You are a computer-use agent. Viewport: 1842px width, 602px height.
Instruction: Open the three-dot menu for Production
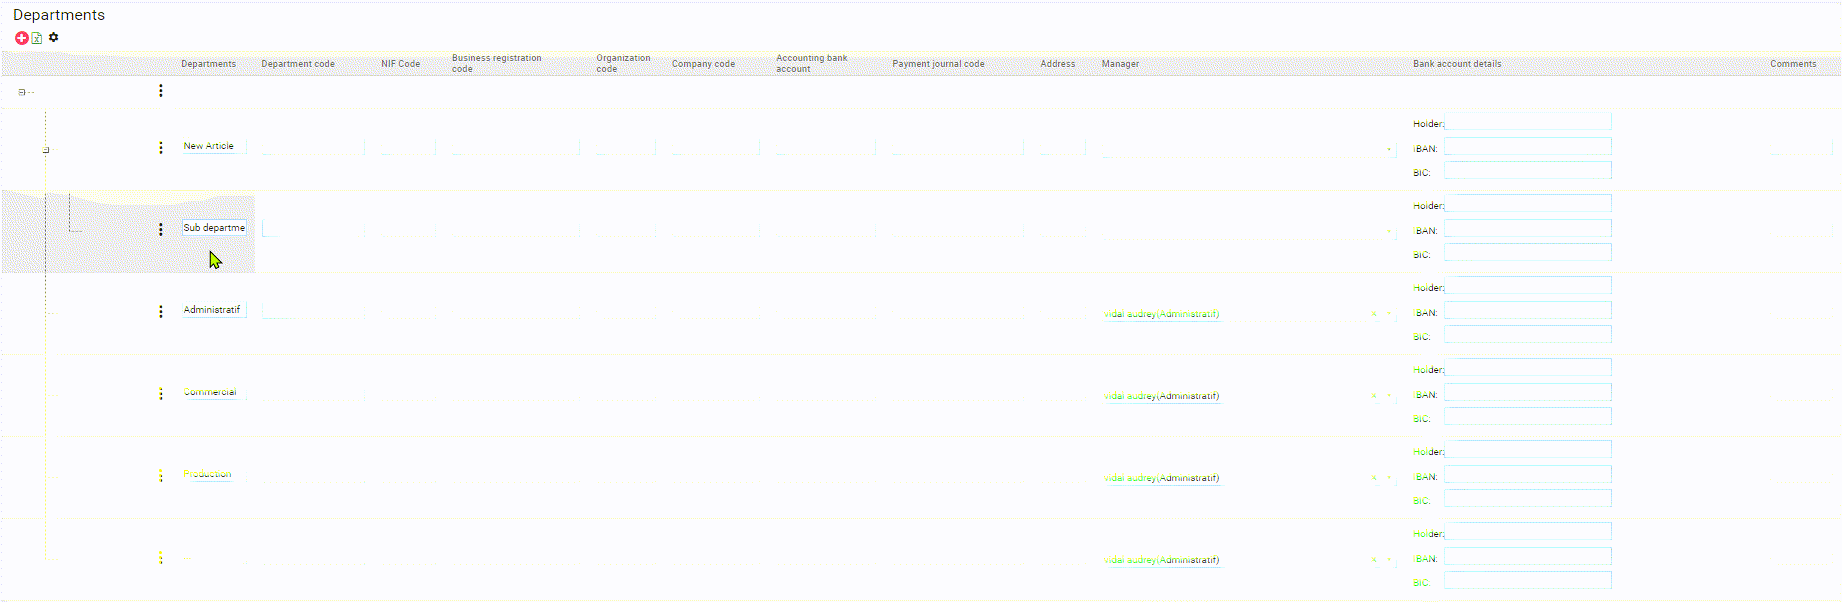coord(161,475)
